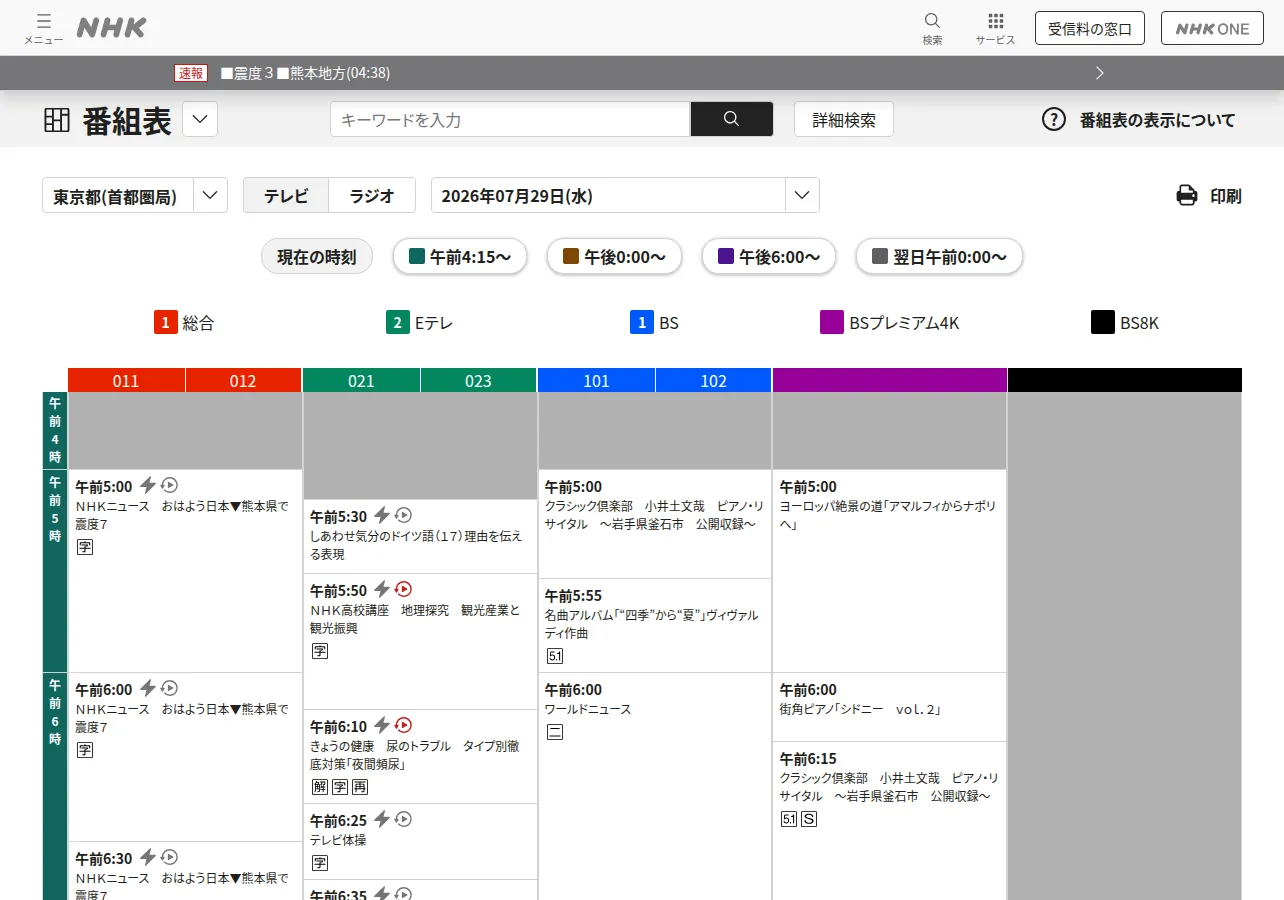
Task: Open the 震度3 熊本地方 breaking news link
Action: (305, 73)
